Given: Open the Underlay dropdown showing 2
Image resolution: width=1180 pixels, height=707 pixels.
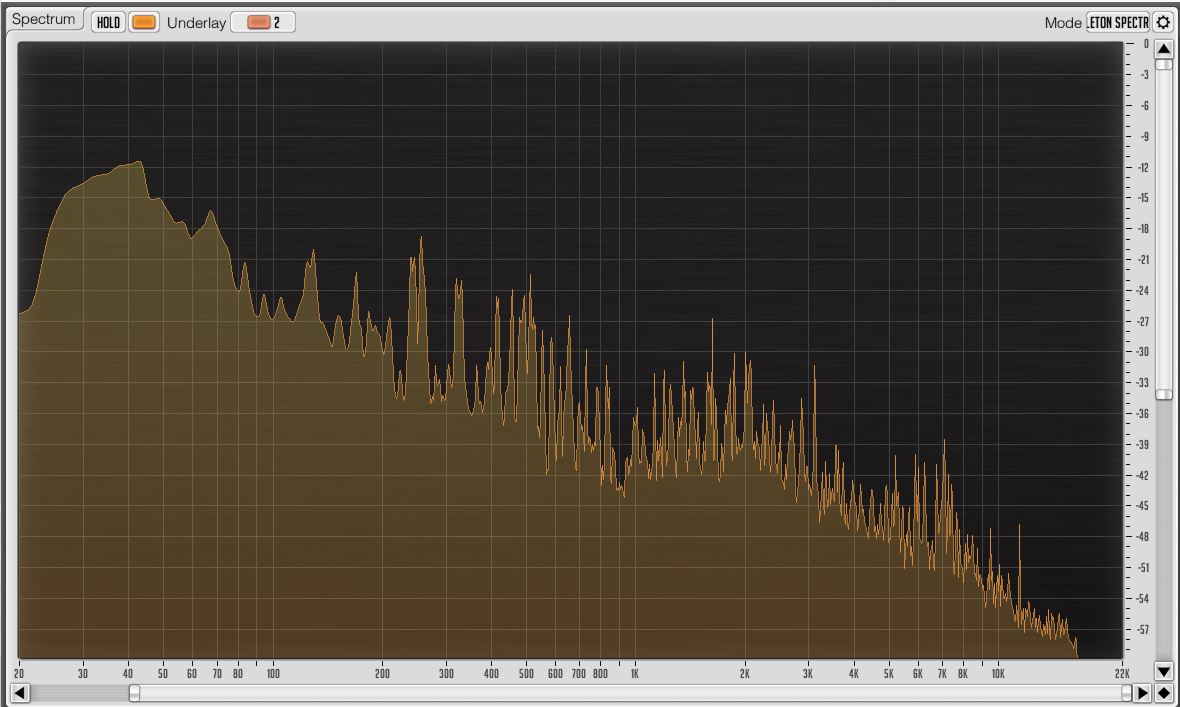Looking at the screenshot, I should click(x=263, y=22).
